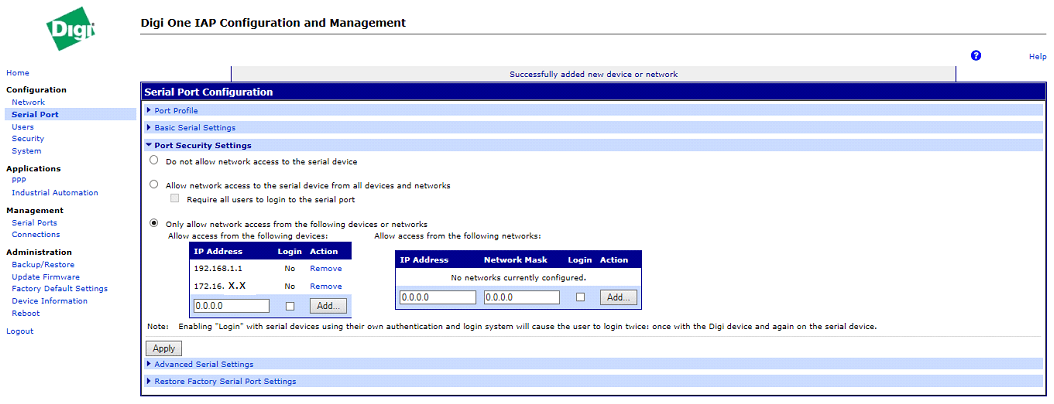
Task: Tick the Login checkbox in devices table
Action: (x=290, y=306)
